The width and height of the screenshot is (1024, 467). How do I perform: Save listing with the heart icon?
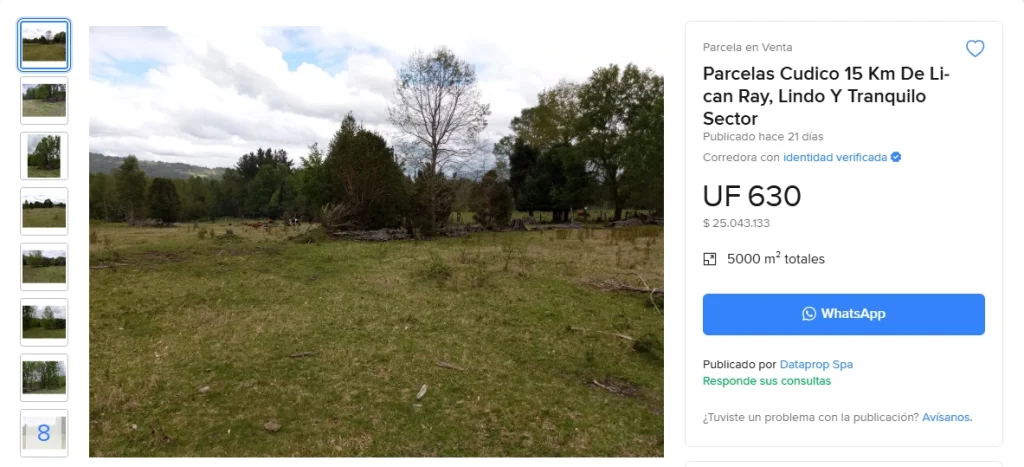(x=974, y=48)
